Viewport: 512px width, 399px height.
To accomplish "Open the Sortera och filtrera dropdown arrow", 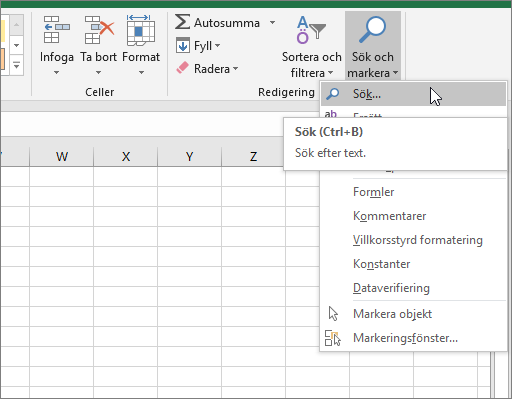I will click(x=330, y=72).
